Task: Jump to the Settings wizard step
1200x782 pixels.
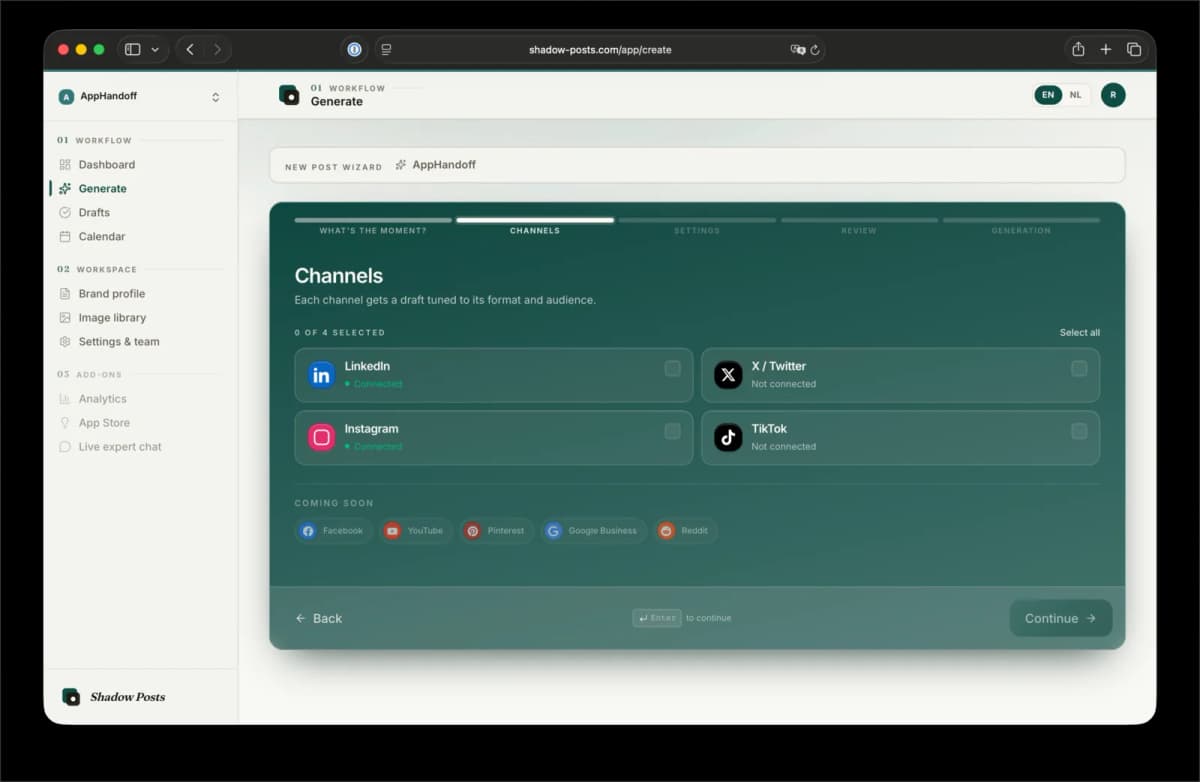Action: tap(697, 225)
